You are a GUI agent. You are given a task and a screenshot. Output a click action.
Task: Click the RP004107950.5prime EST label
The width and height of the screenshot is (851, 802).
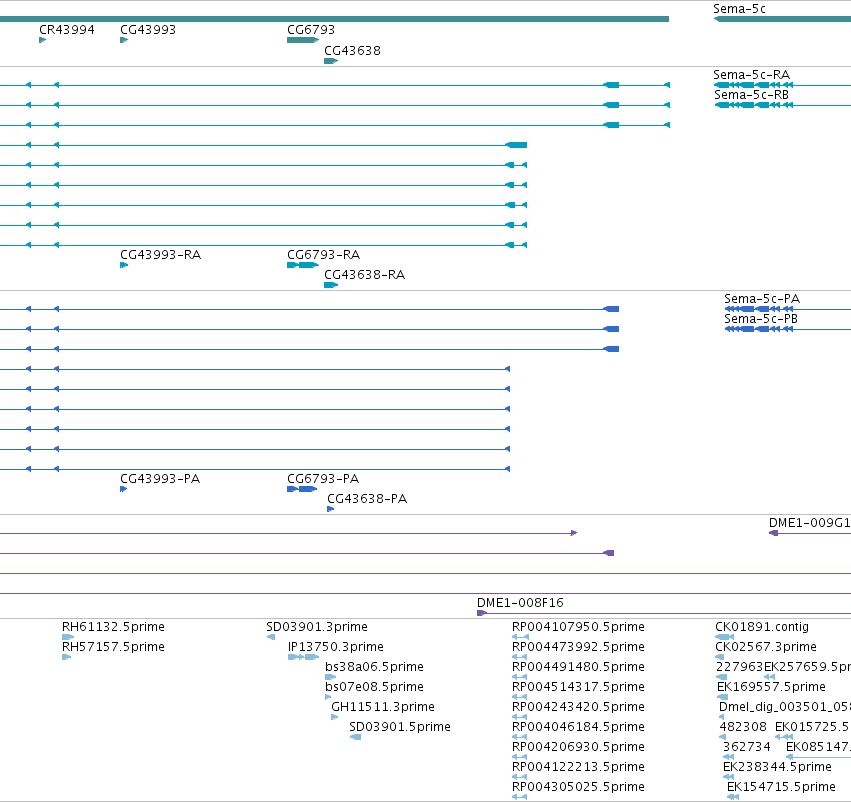click(x=579, y=627)
